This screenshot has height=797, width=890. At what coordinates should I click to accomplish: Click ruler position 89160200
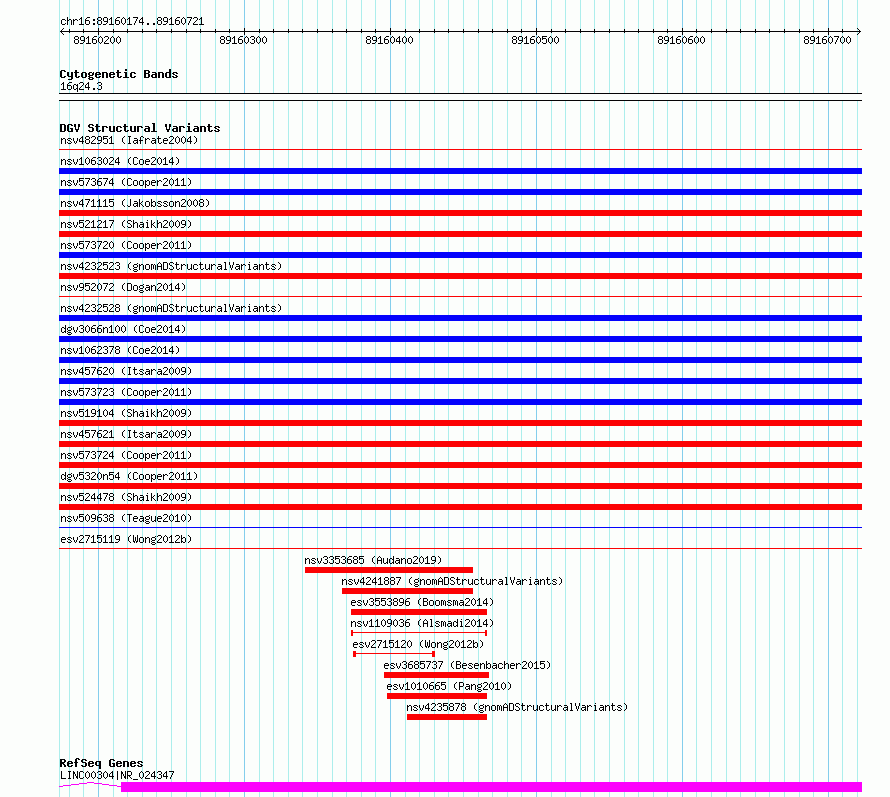[x=98, y=40]
